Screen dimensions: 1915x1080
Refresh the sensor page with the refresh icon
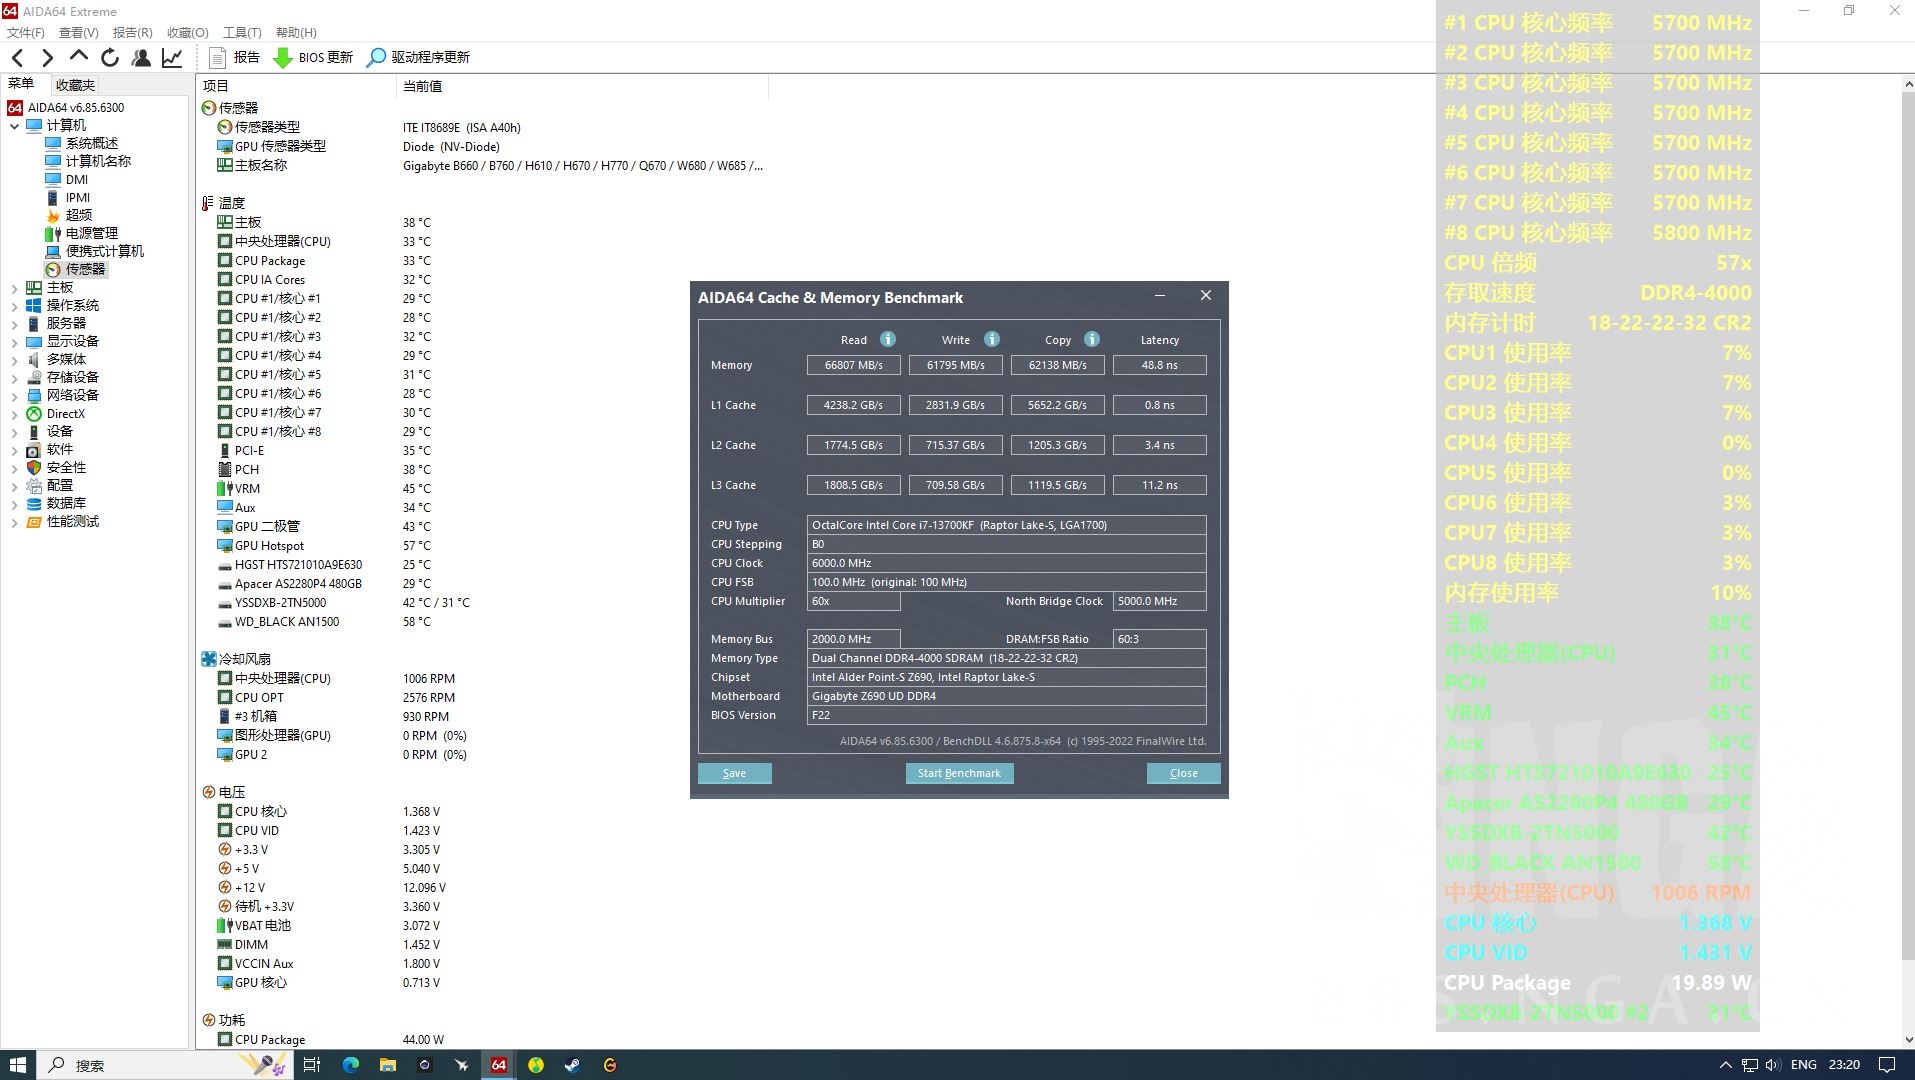tap(110, 58)
